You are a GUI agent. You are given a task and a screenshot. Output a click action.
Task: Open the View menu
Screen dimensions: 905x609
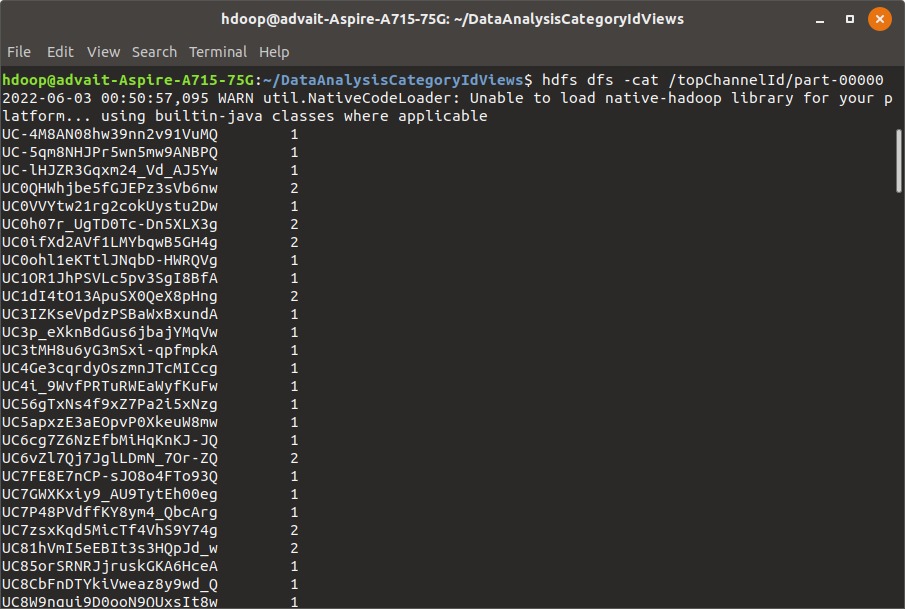point(103,52)
